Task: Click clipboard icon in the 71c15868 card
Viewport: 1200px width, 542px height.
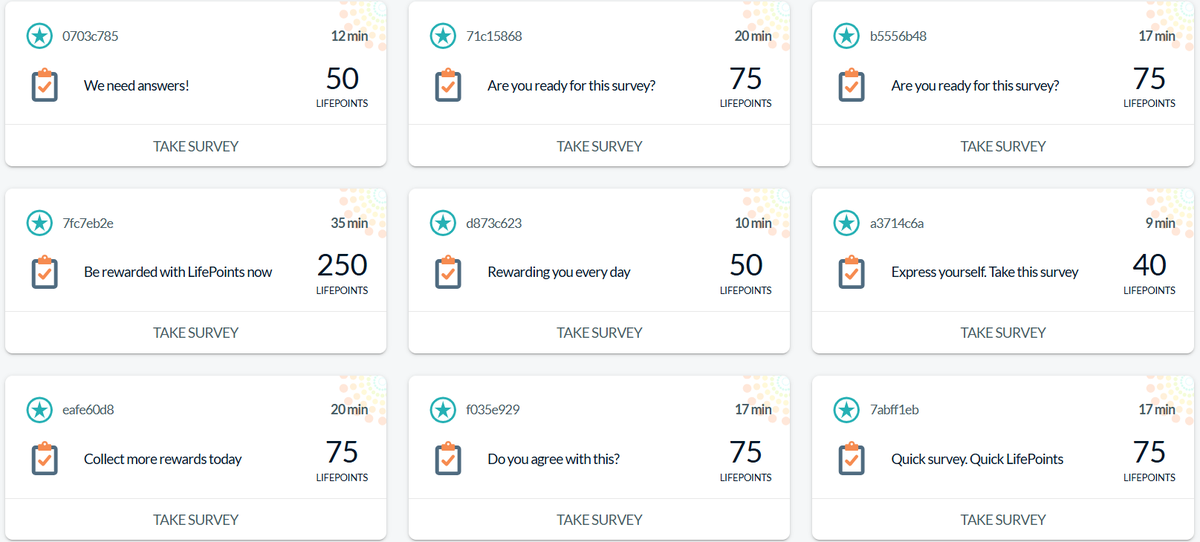Action: pyautogui.click(x=448, y=85)
